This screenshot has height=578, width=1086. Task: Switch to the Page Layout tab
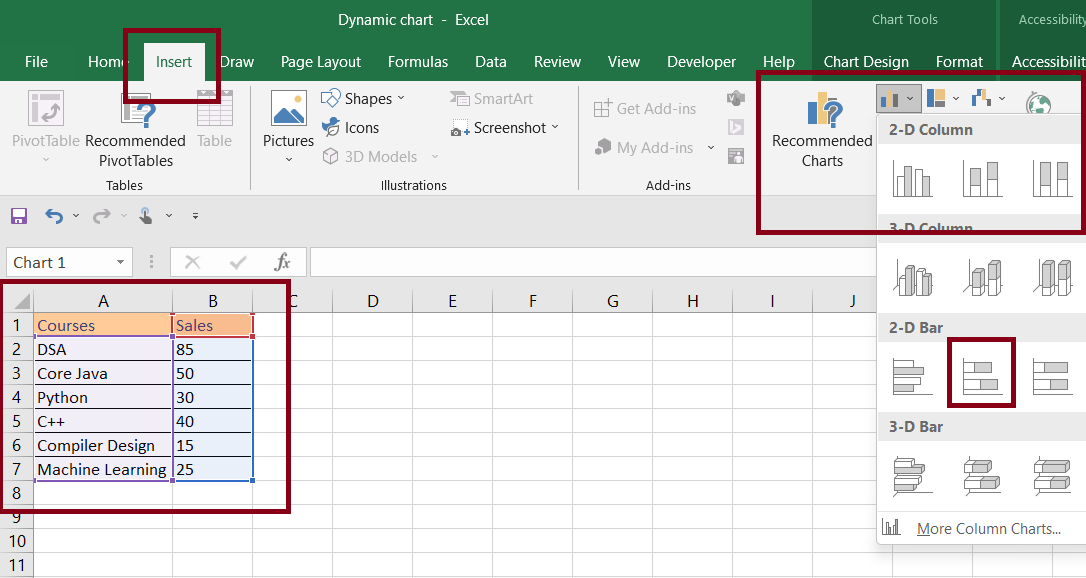tap(321, 62)
